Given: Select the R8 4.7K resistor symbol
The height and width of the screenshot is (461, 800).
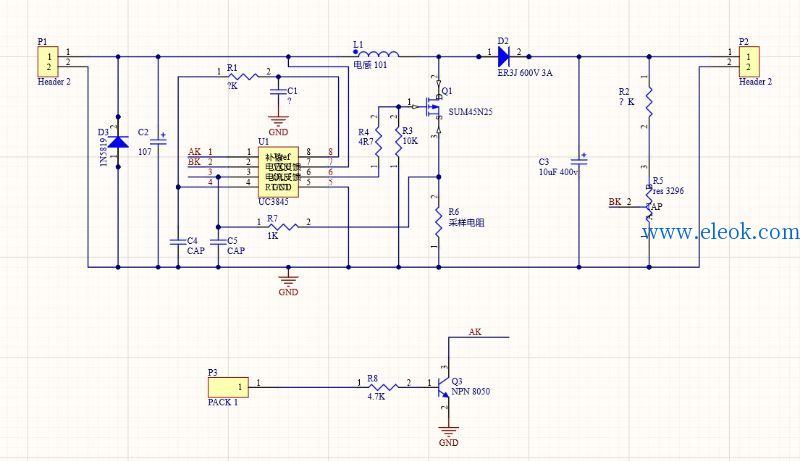Looking at the screenshot, I should tap(383, 388).
